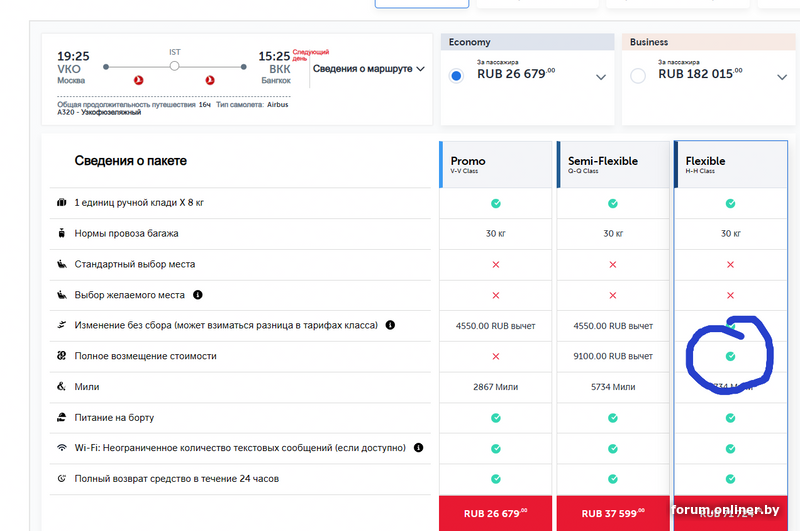Click info icon beside Изменение без сбора
This screenshot has height=531, width=800.
[390, 325]
